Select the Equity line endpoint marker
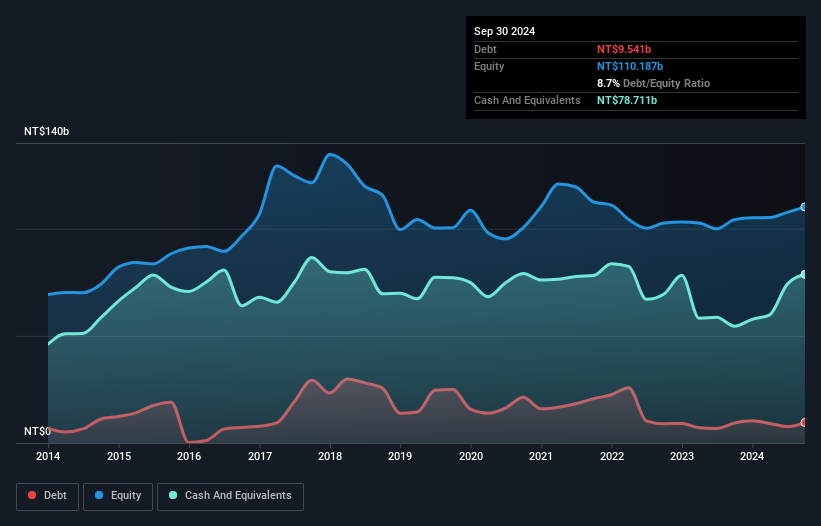Screen dimensions: 821x526 coord(804,207)
